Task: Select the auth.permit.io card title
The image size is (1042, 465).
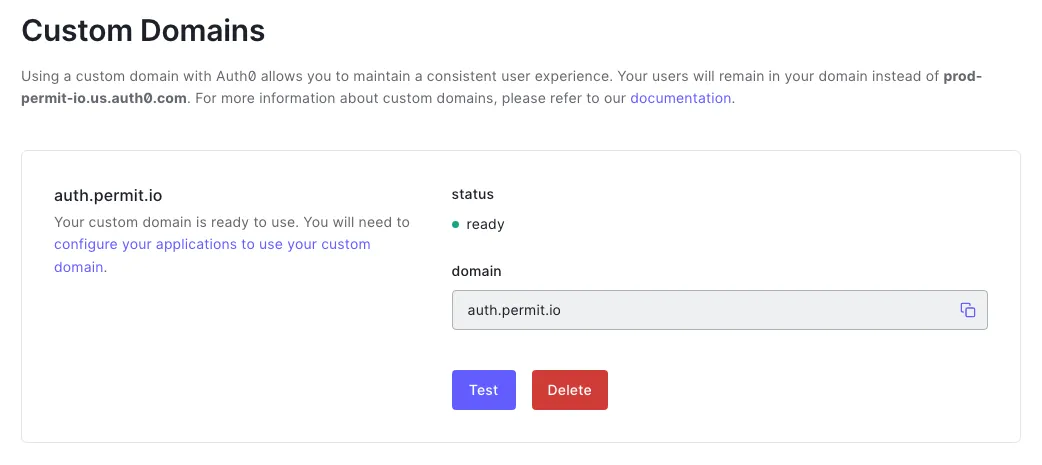Action: [108, 195]
